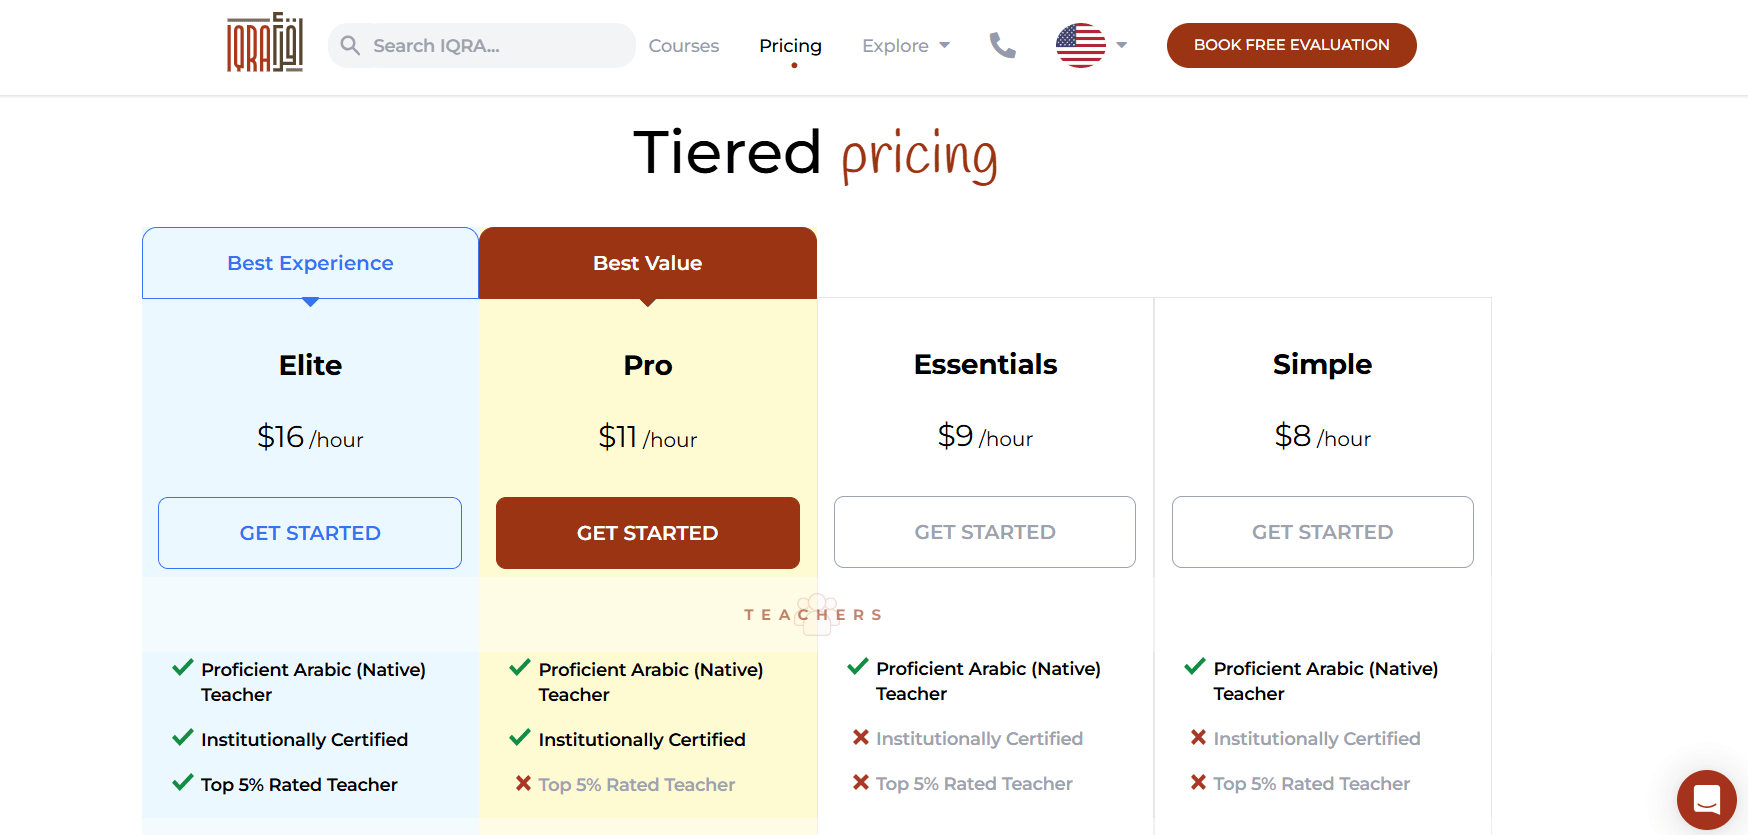Click the phone call icon
This screenshot has height=835, width=1748.
coord(1002,45)
